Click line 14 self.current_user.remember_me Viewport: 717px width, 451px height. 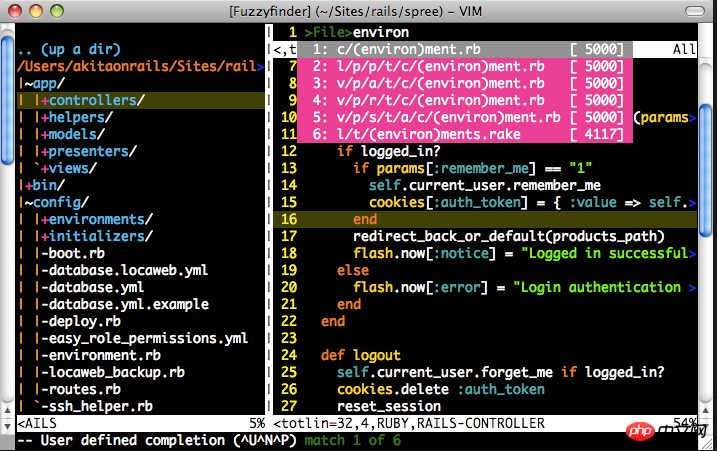pos(485,185)
